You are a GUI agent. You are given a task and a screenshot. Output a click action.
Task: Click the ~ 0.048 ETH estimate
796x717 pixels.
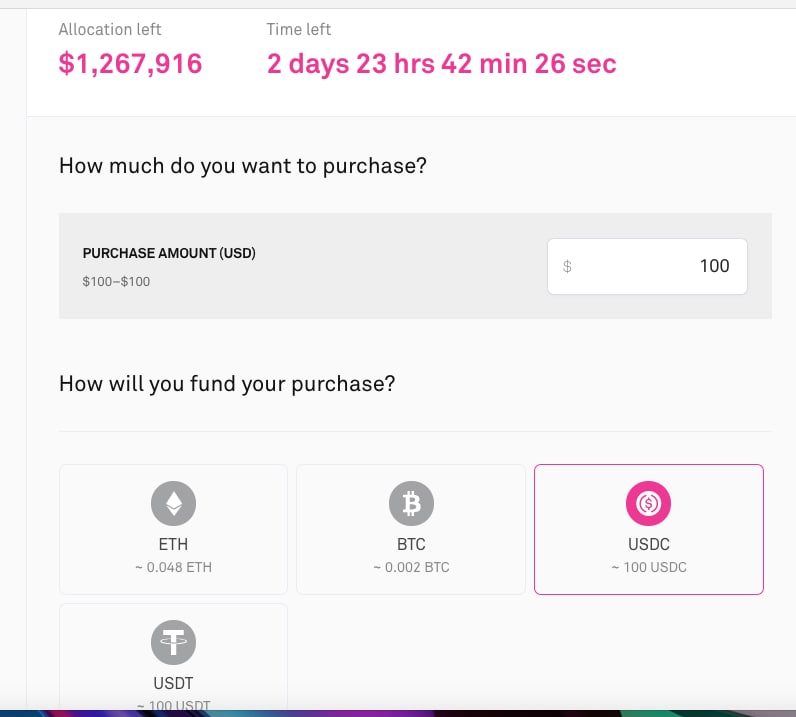[174, 567]
